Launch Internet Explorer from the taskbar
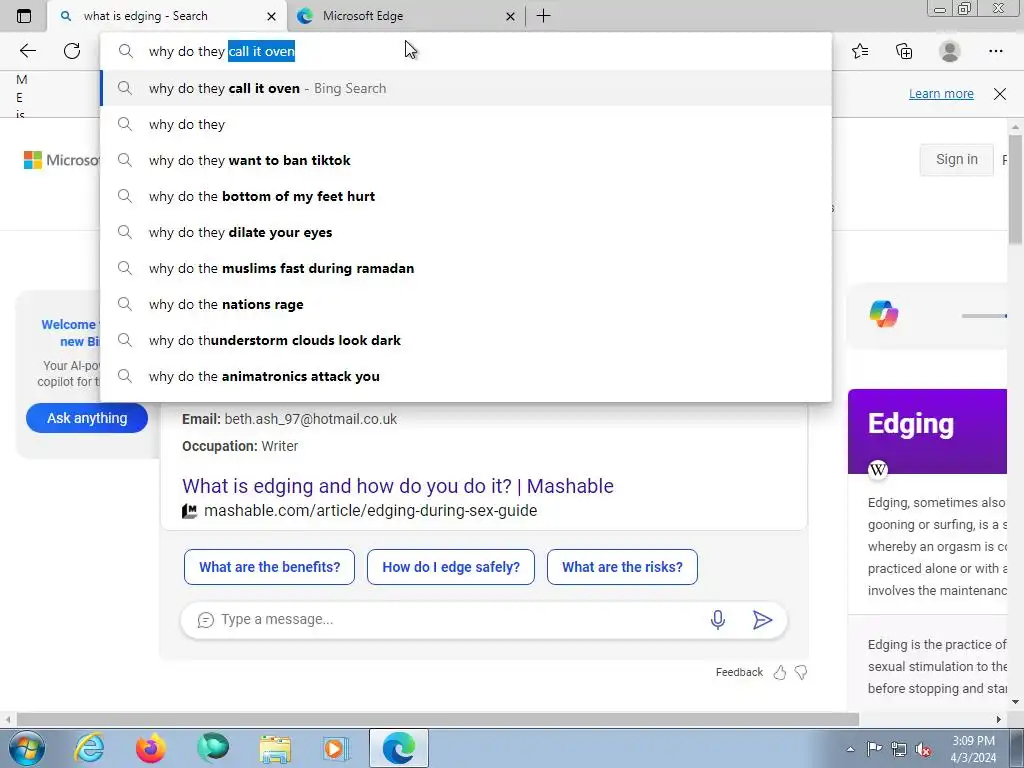This screenshot has width=1024, height=768. 89,748
